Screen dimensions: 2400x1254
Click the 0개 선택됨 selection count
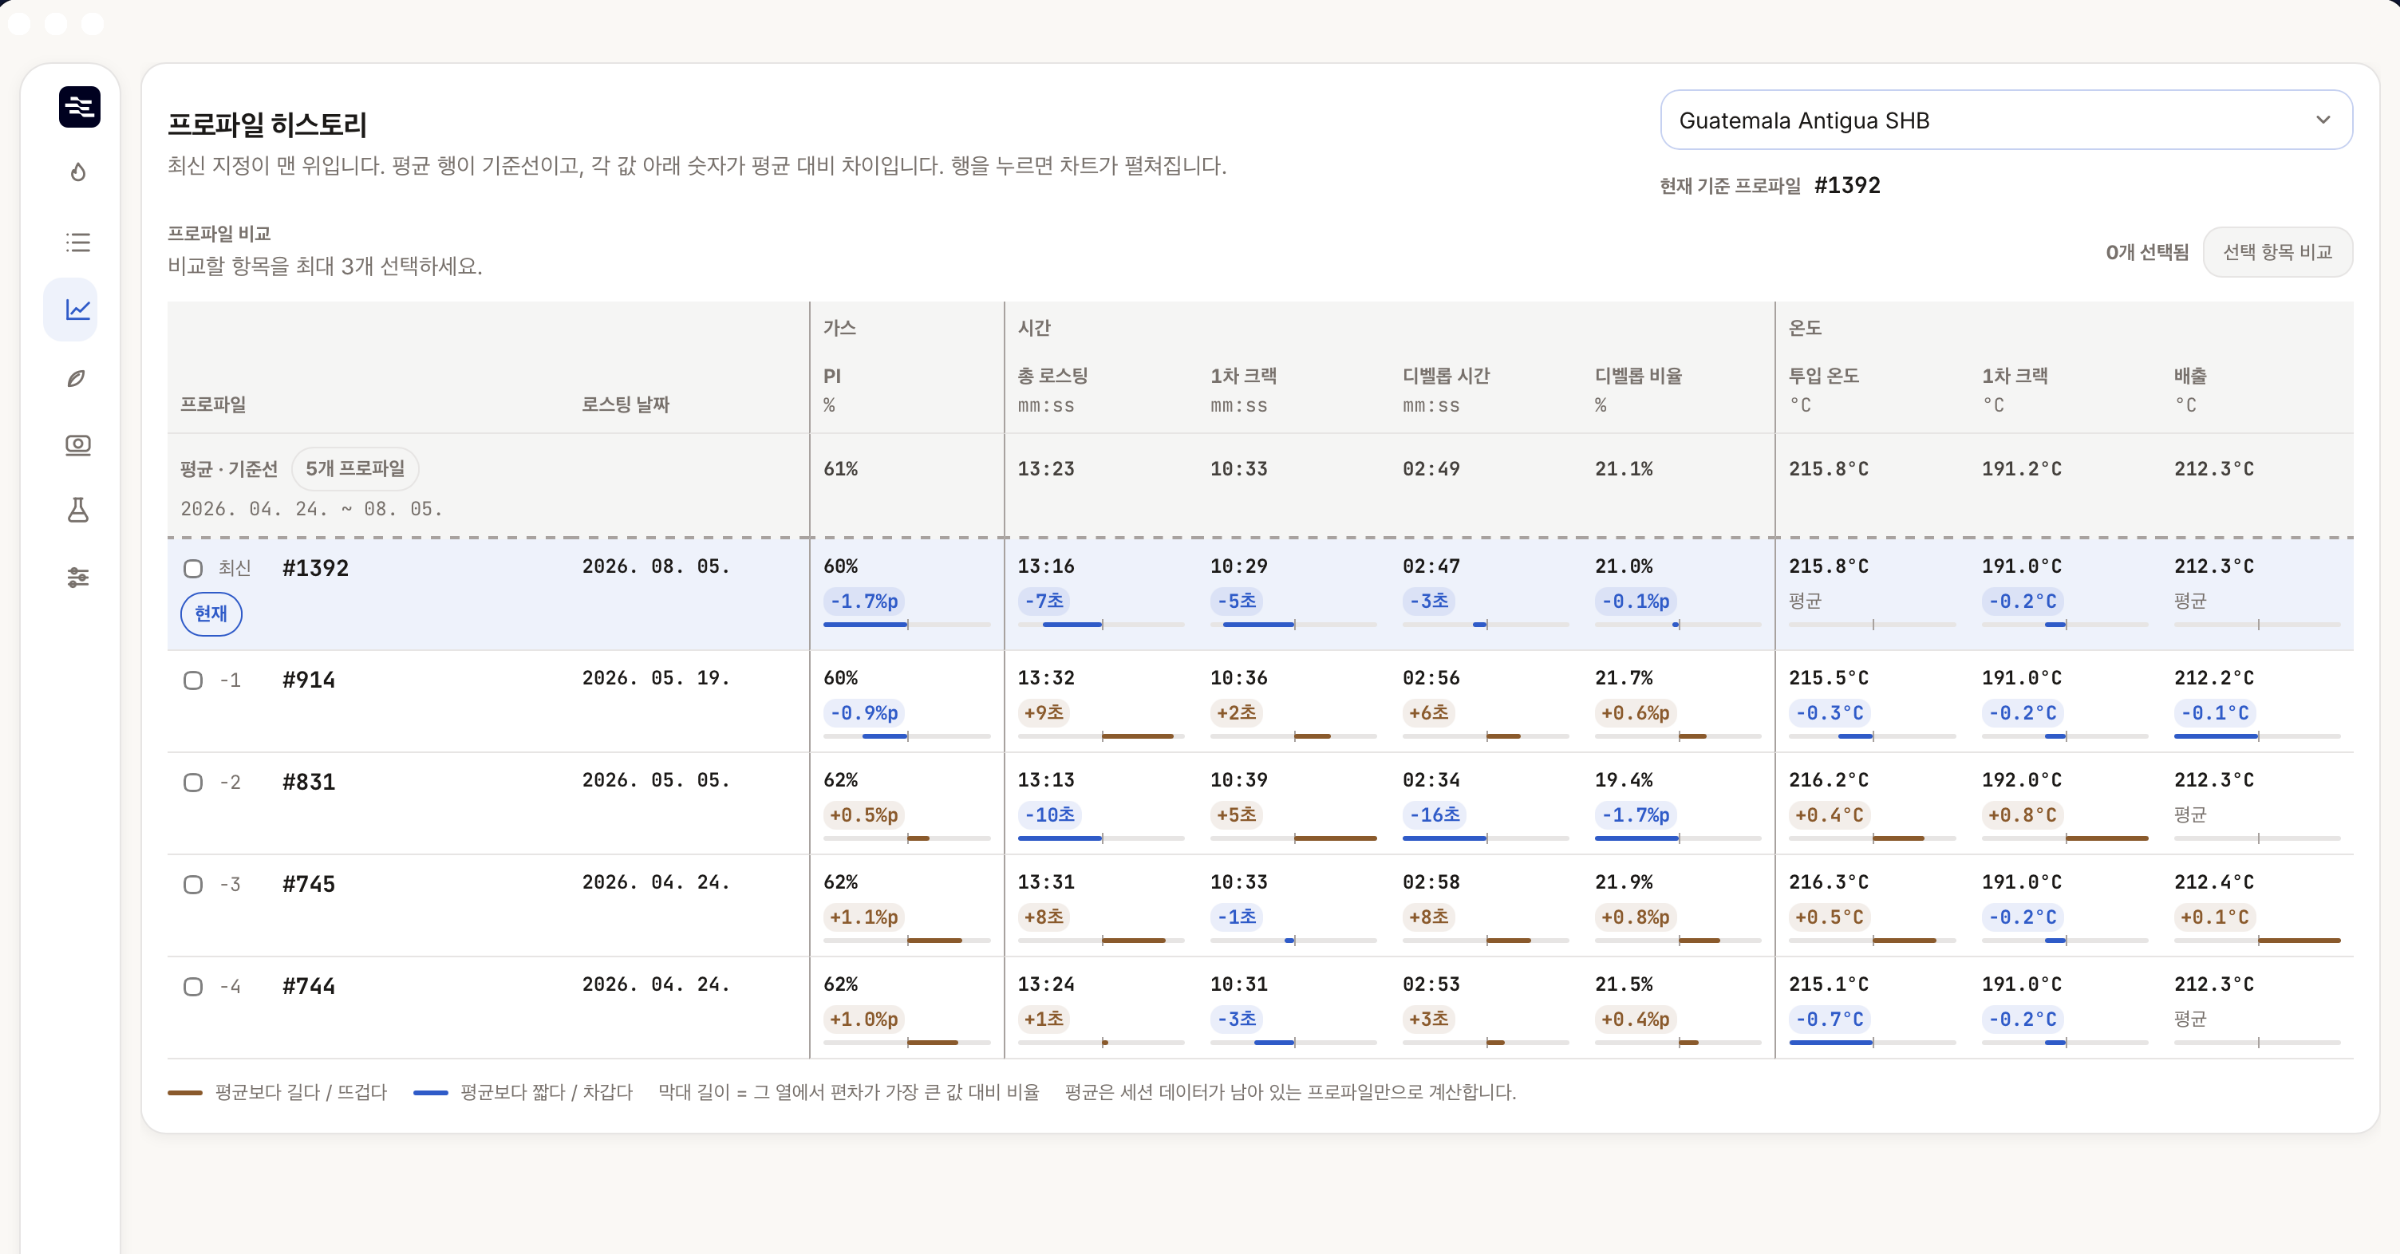pyautogui.click(x=2147, y=252)
